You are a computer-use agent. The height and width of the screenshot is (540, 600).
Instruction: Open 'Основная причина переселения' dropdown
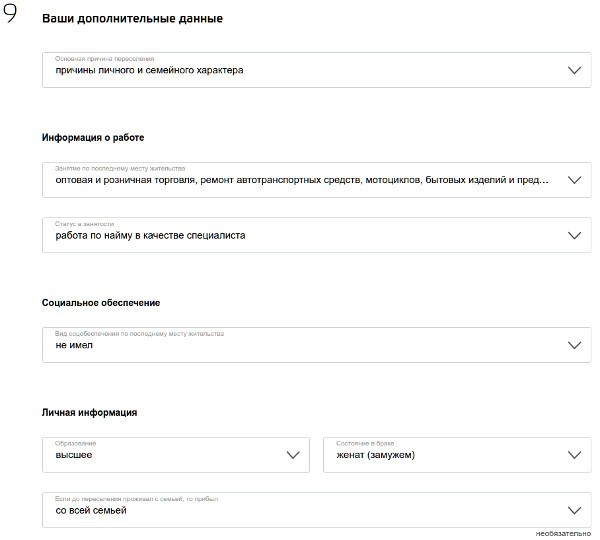pos(300,70)
